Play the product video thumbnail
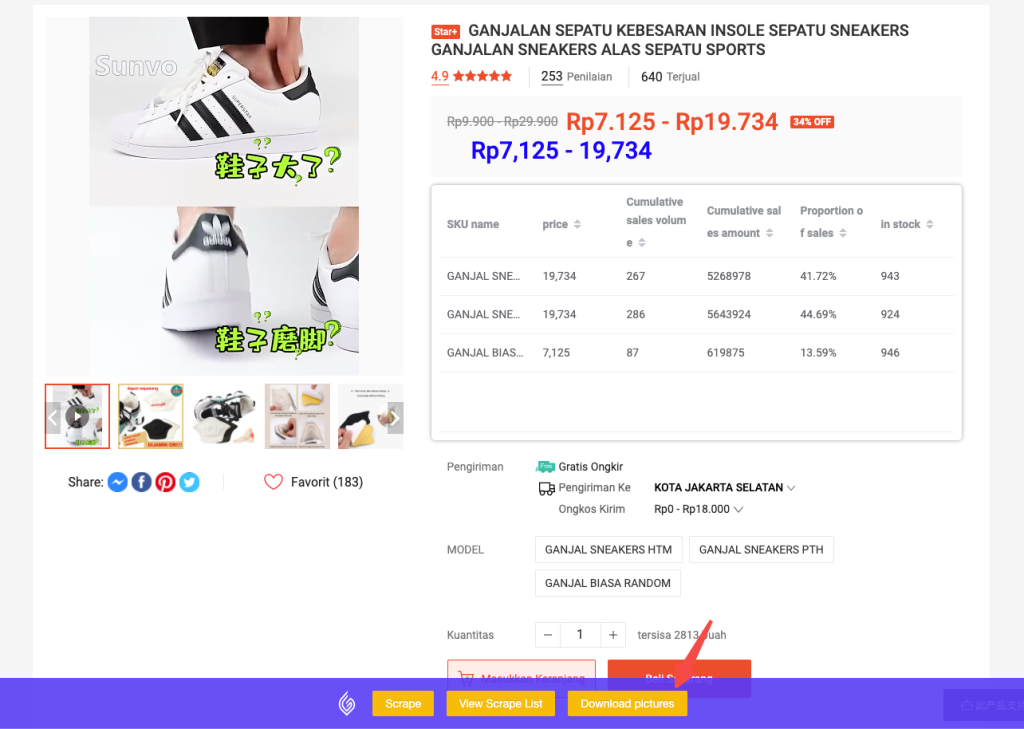The height and width of the screenshot is (729, 1024). coord(77,416)
